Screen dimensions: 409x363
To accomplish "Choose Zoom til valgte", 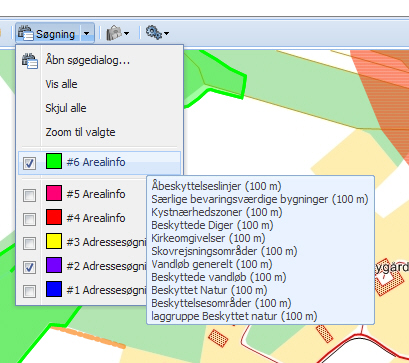I will pyautogui.click(x=80, y=132).
